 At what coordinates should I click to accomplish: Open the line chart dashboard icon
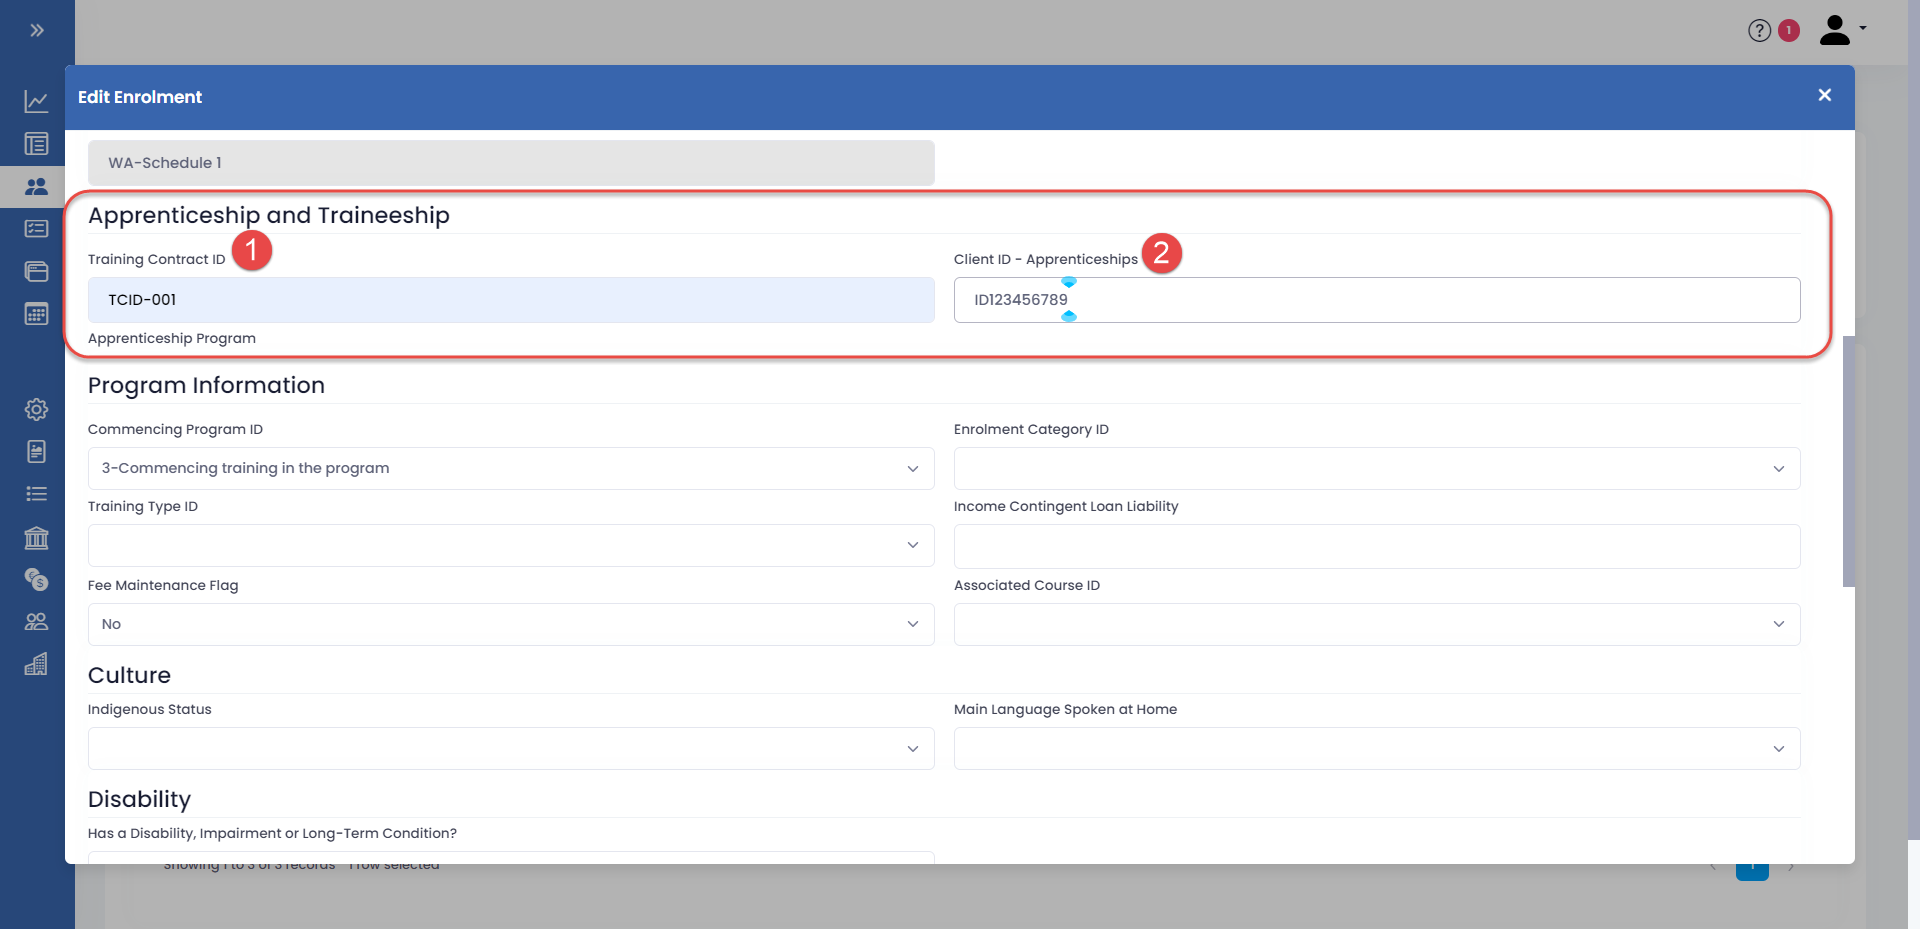point(36,101)
